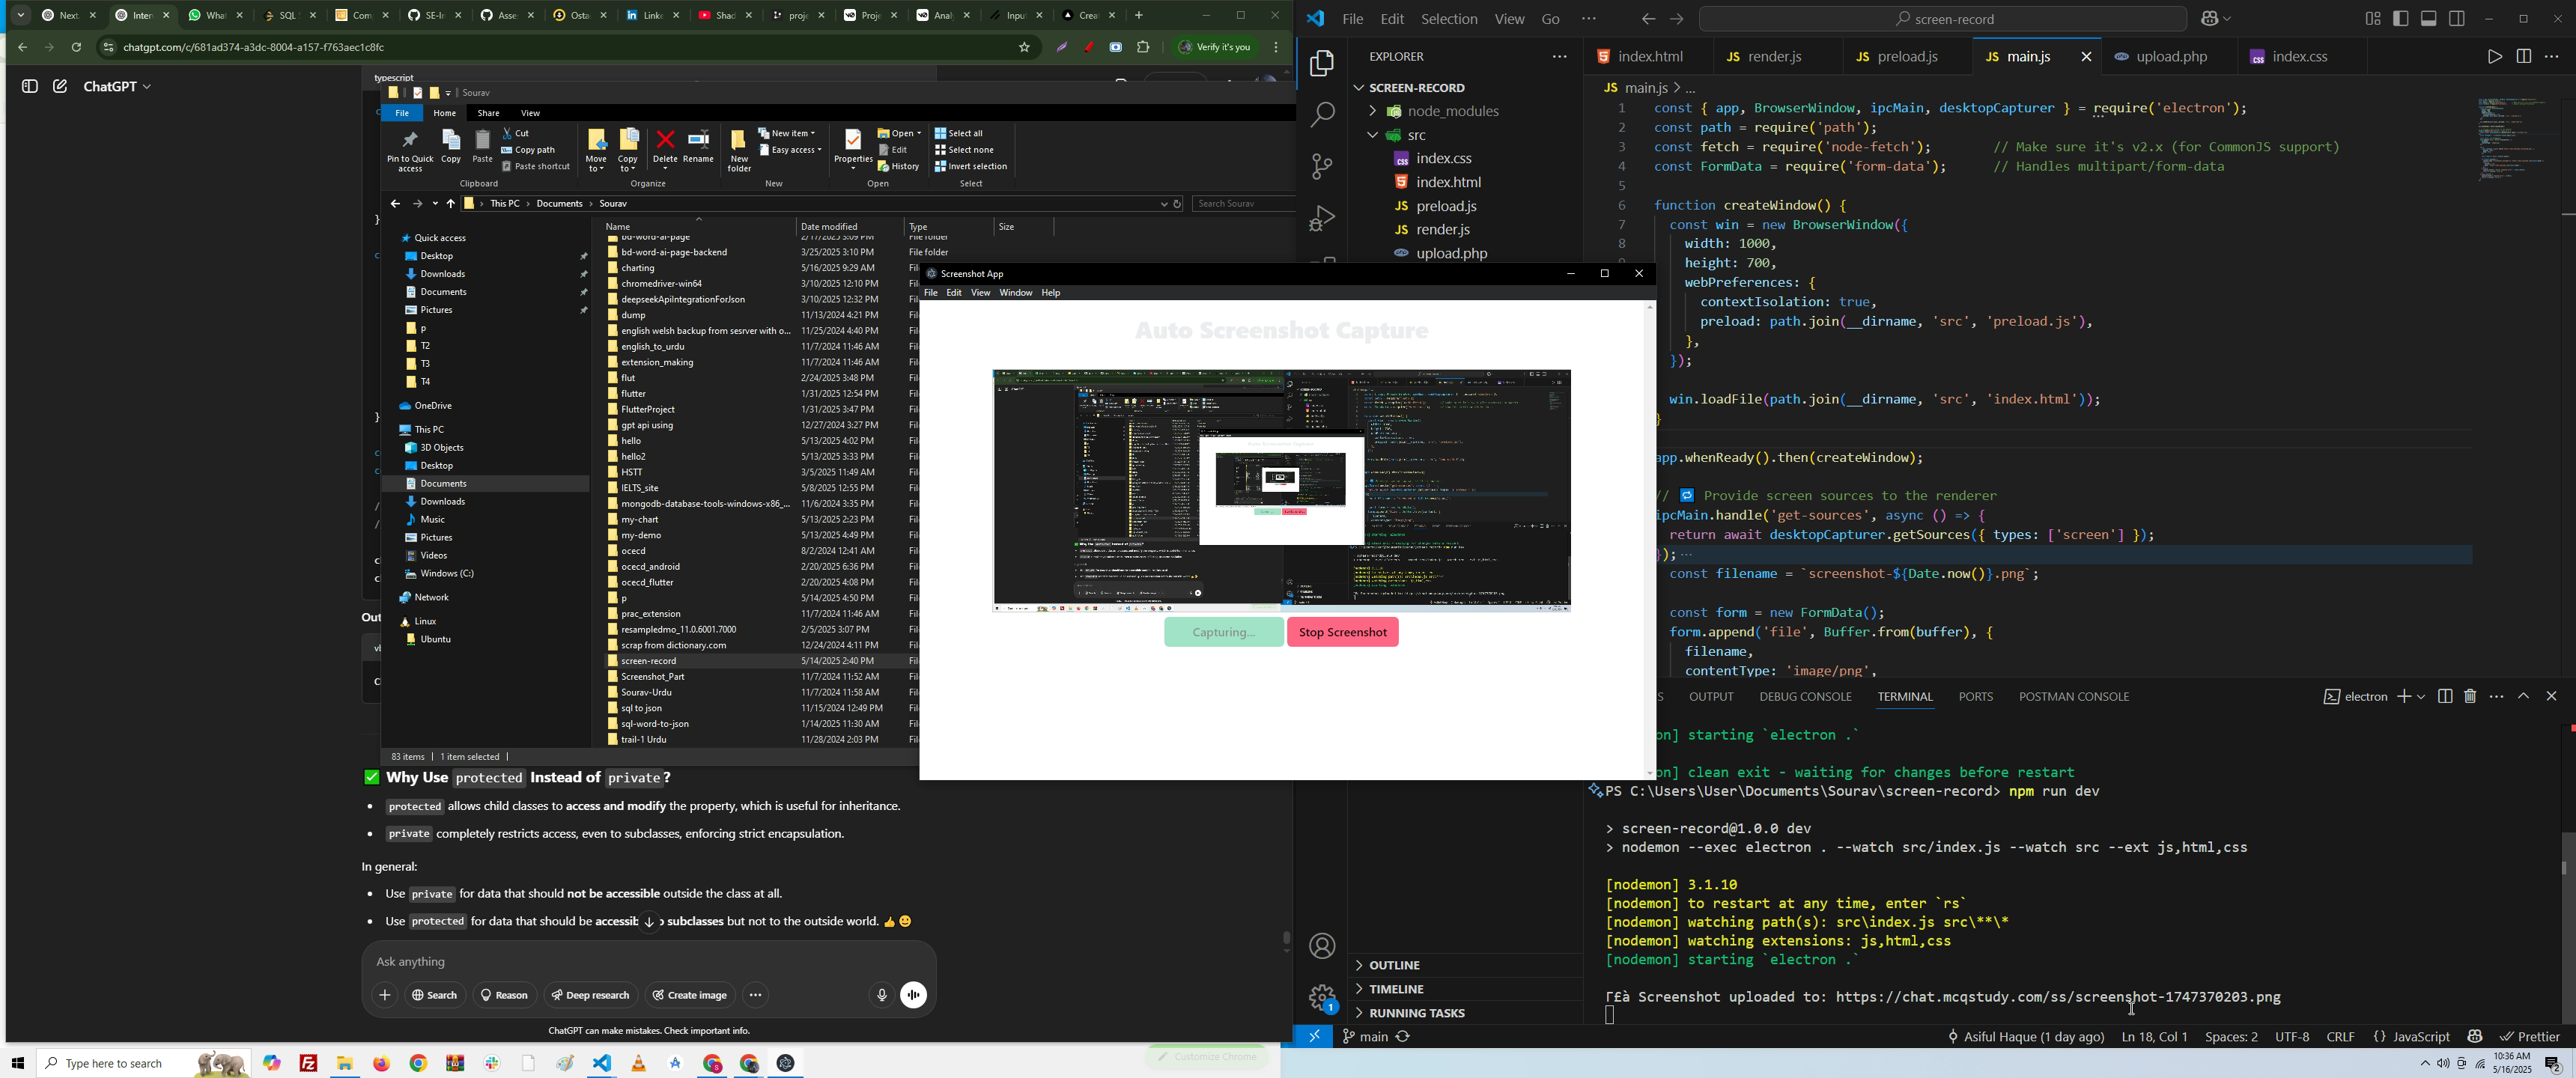The width and height of the screenshot is (2576, 1078).
Task: Open Run and Debug view icon
Action: (1322, 218)
